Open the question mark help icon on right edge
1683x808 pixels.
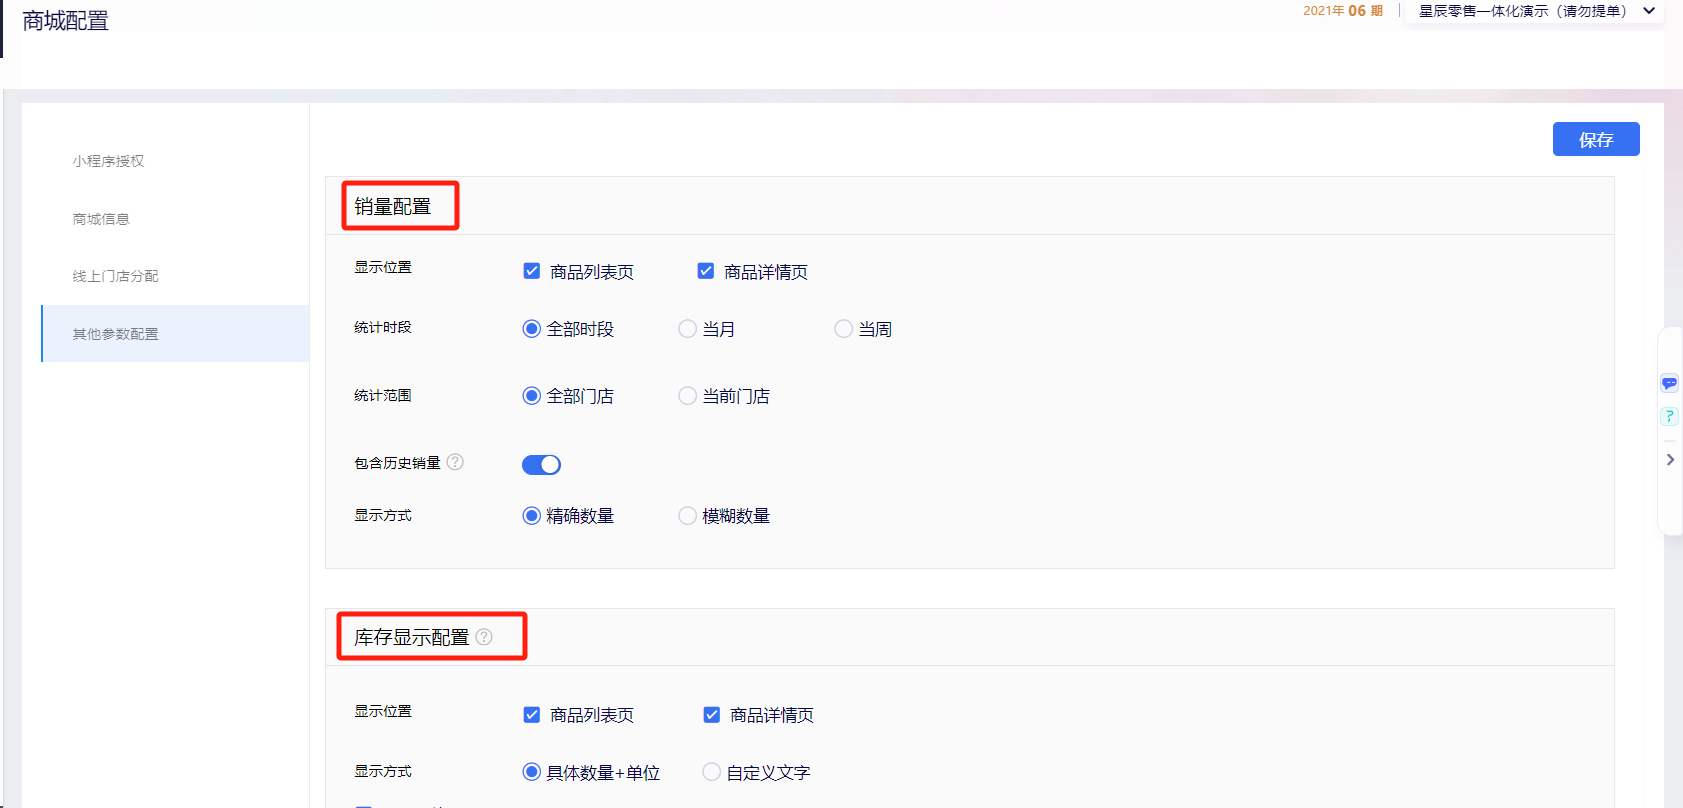click(1669, 416)
